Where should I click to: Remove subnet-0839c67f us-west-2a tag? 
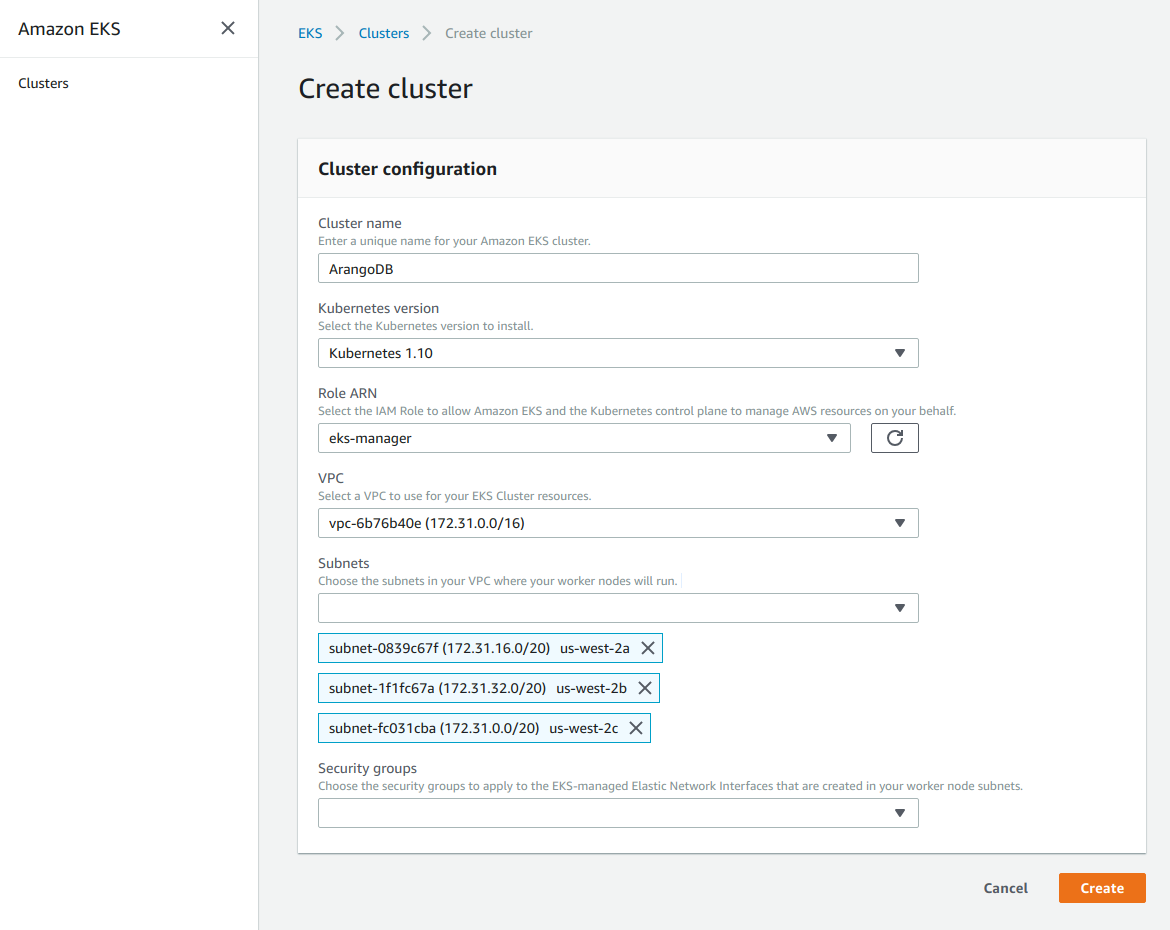coord(647,648)
